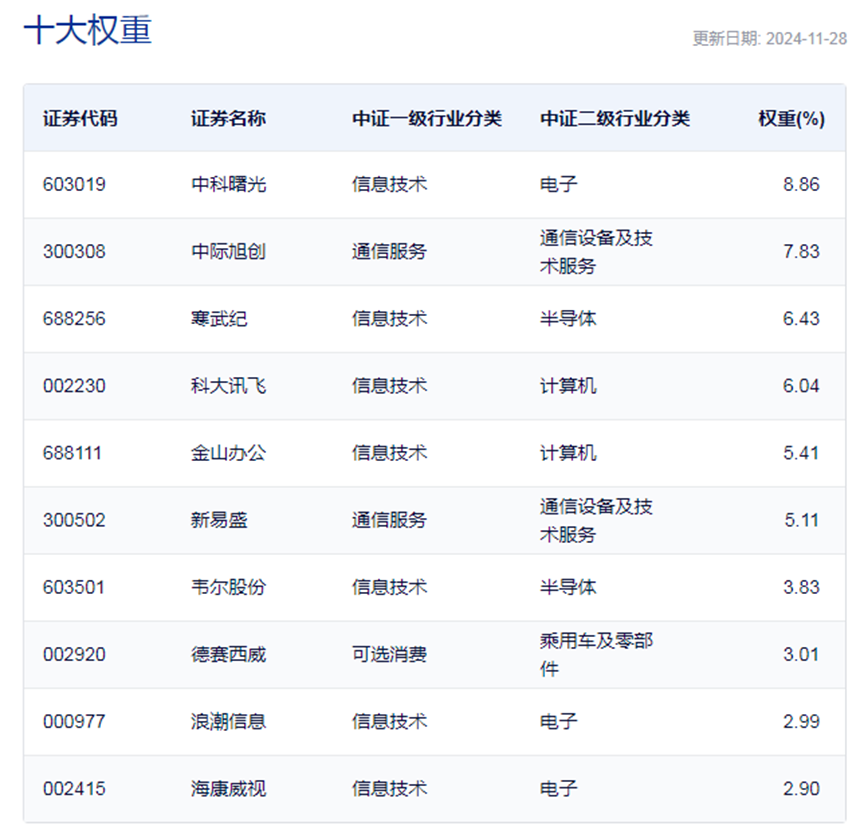This screenshot has height=834, width=864.
Task: Click the 中证一级行业分类 column header
Action: pos(427,118)
